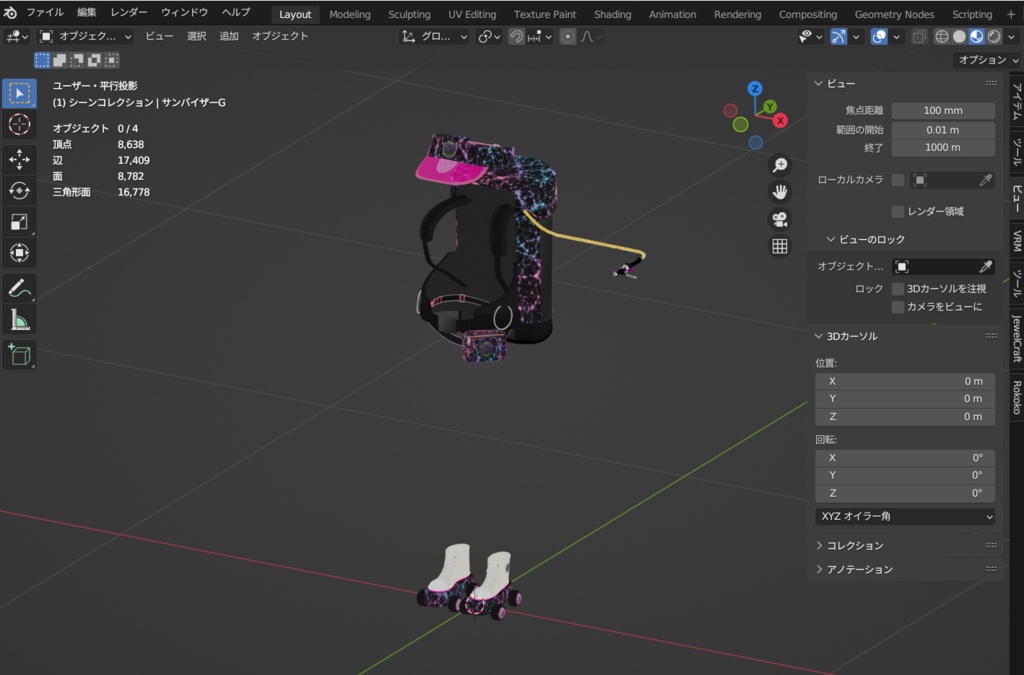Open the pivot point dropdown

[x=489, y=37]
